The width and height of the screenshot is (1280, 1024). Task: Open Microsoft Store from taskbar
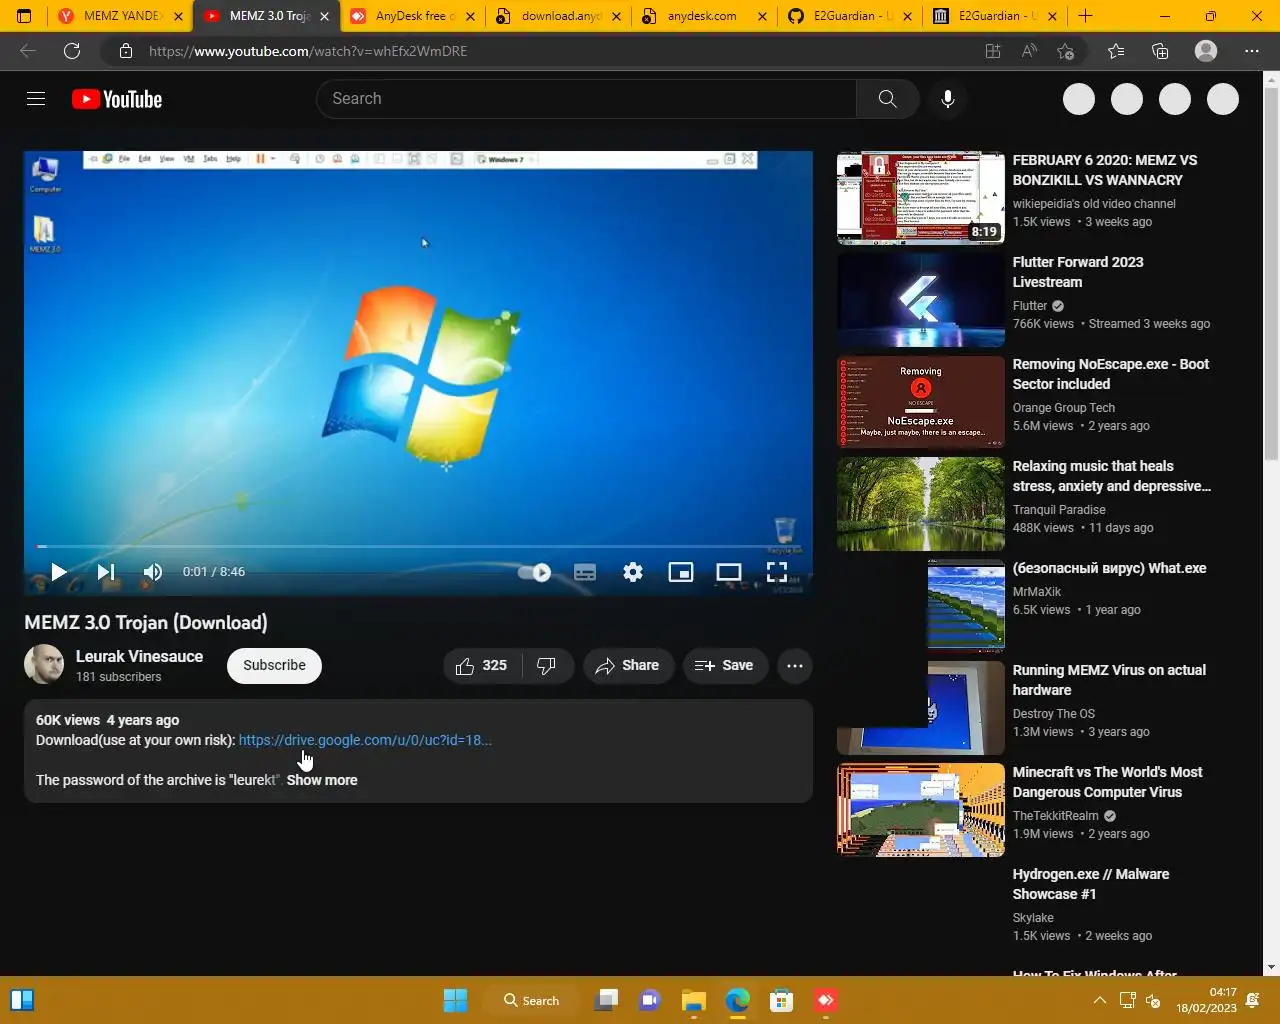pos(782,1000)
